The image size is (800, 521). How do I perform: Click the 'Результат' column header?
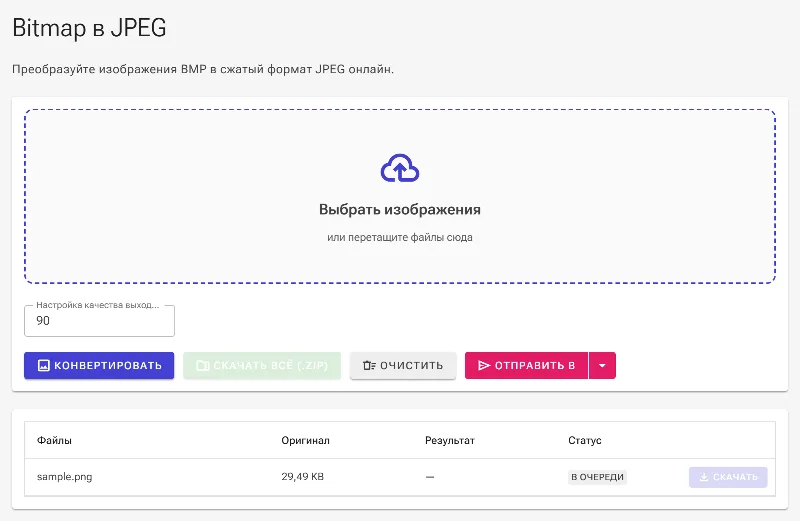pos(449,440)
